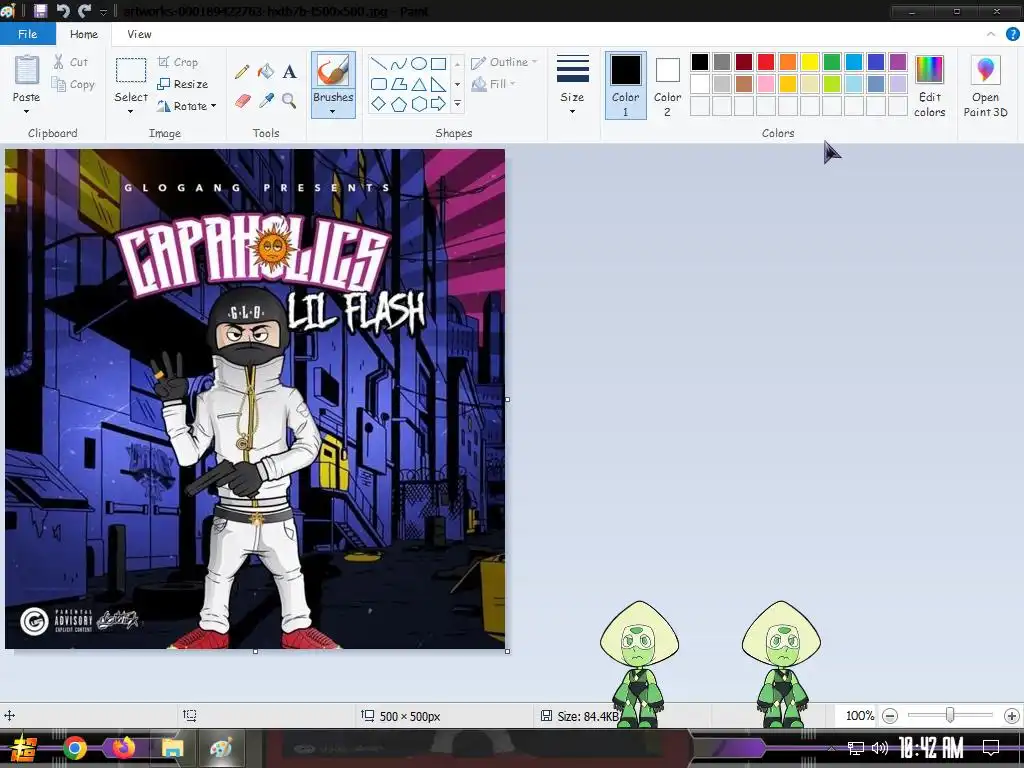Adjust the zoom slider handle
This screenshot has height=768, width=1024.
pyautogui.click(x=950, y=716)
